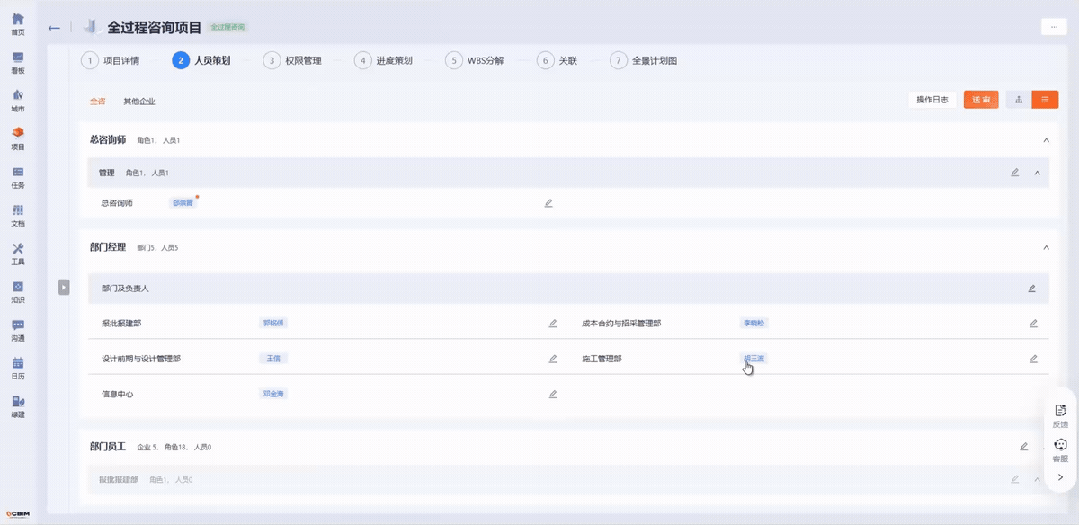Click the 部门经理 section heading

pyautogui.click(x=108, y=247)
